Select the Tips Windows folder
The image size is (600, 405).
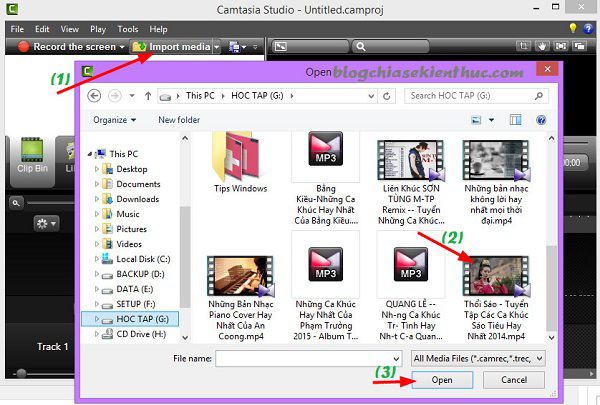tap(240, 163)
